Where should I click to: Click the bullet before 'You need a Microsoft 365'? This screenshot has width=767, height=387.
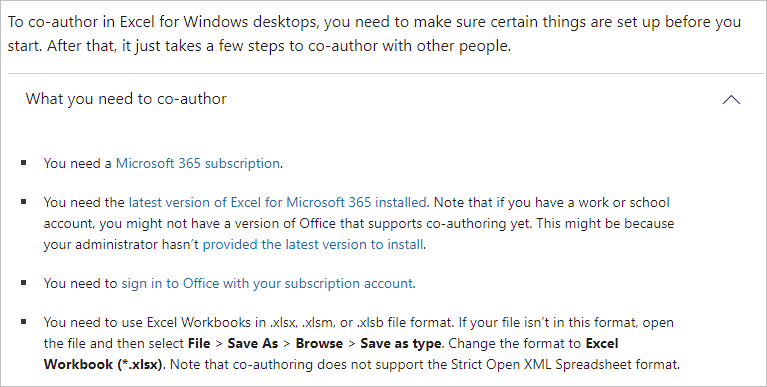pyautogui.click(x=23, y=162)
